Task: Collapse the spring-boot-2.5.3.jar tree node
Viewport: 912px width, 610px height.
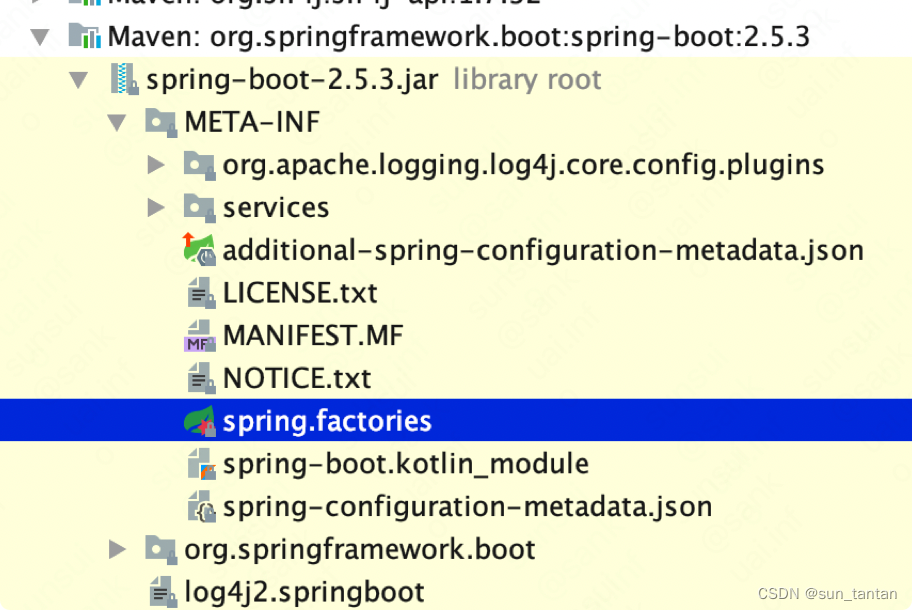Action: pyautogui.click(x=78, y=80)
